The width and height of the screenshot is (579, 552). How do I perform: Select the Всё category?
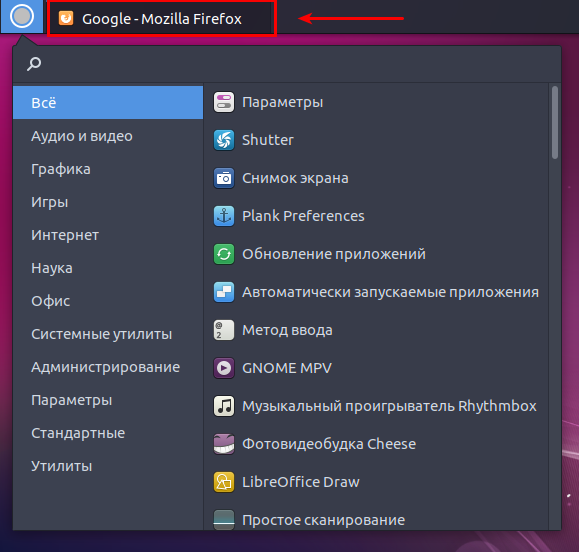click(108, 103)
